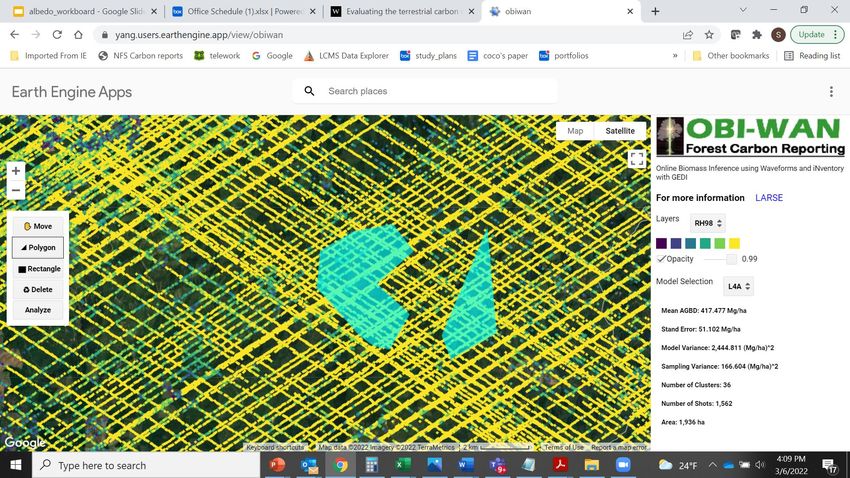This screenshot has height=478, width=850.
Task: Open coco's paper bookmark
Action: (x=498, y=56)
